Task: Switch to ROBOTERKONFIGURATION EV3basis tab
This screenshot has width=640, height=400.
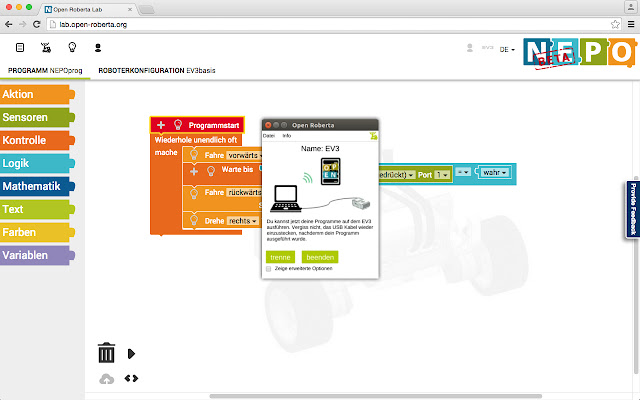Action: pos(157,71)
